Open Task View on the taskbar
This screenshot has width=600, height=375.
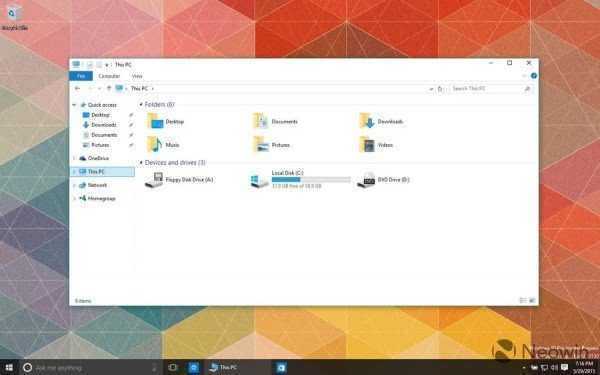click(173, 368)
